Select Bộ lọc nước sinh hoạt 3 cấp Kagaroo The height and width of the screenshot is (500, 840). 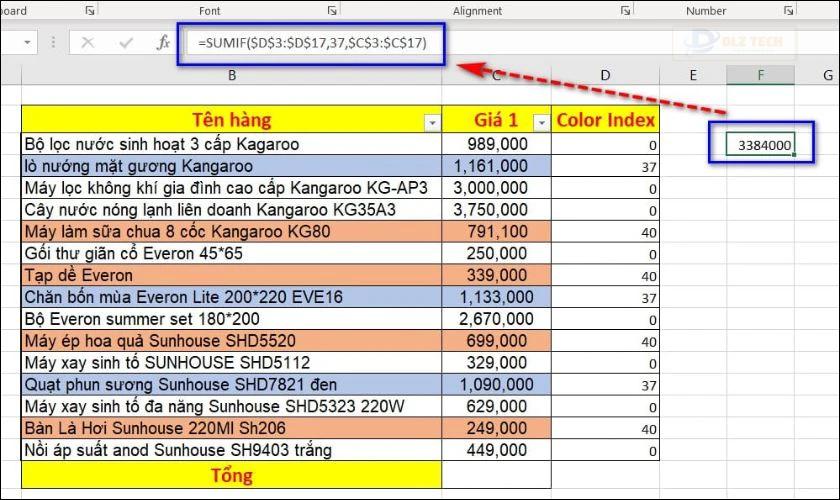(x=231, y=144)
